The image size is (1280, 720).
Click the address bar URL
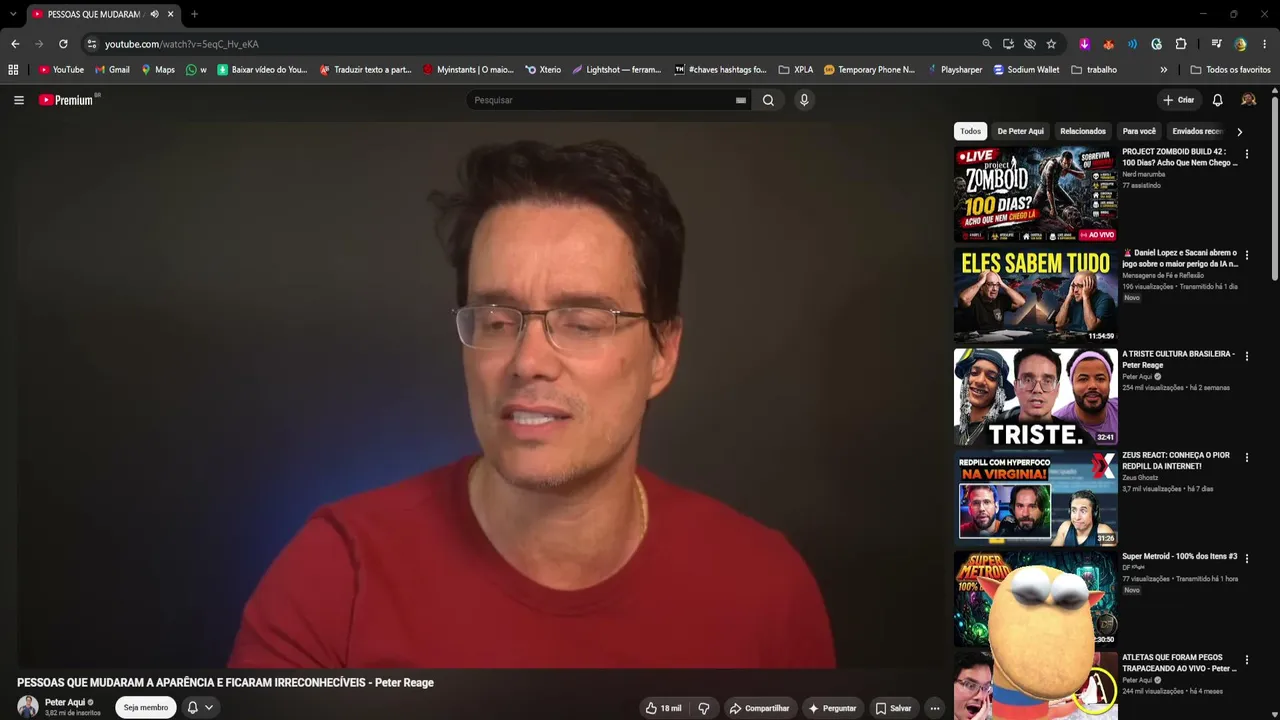tap(182, 44)
